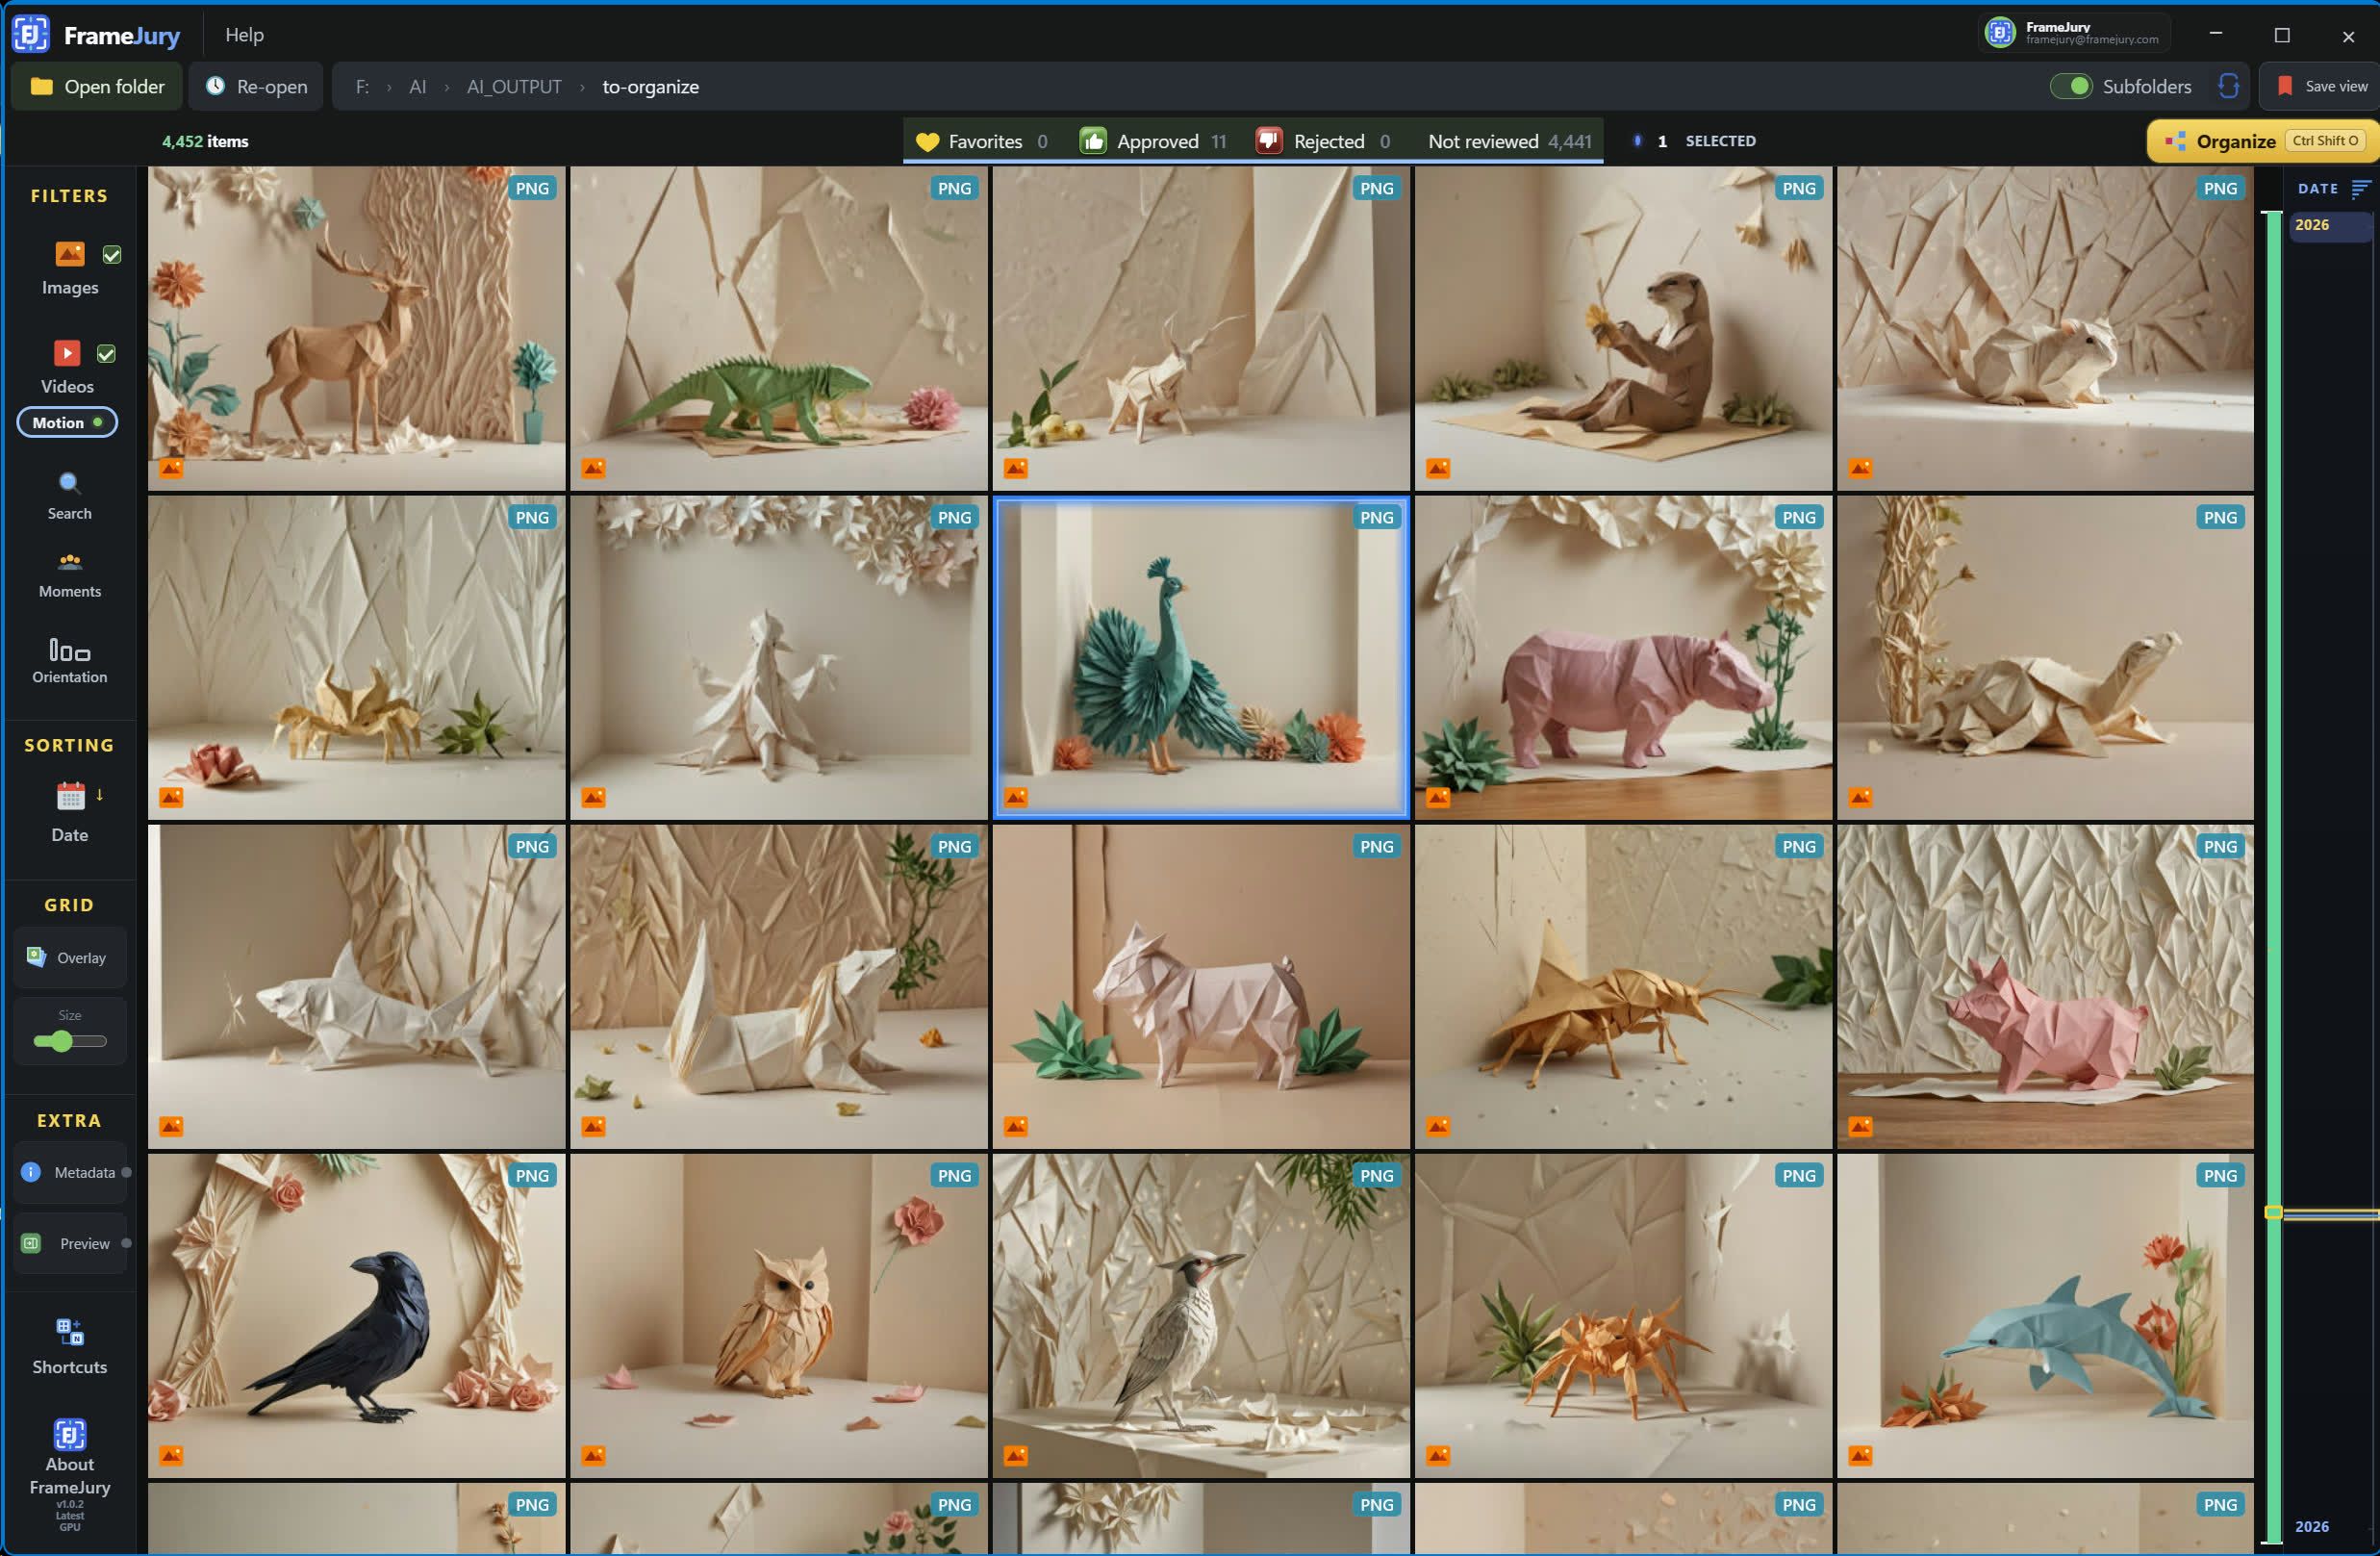Open the Shortcuts panel

pyautogui.click(x=69, y=1347)
